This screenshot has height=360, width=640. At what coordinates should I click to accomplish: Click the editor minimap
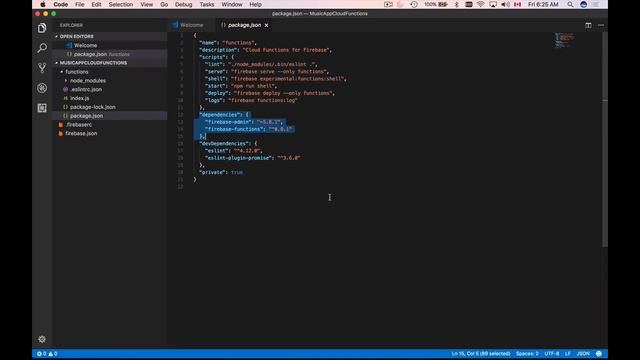point(564,40)
